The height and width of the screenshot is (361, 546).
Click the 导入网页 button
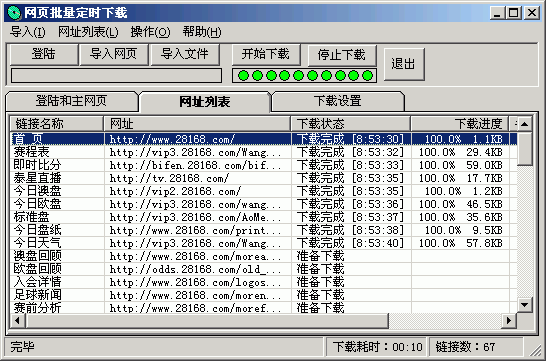(x=114, y=54)
